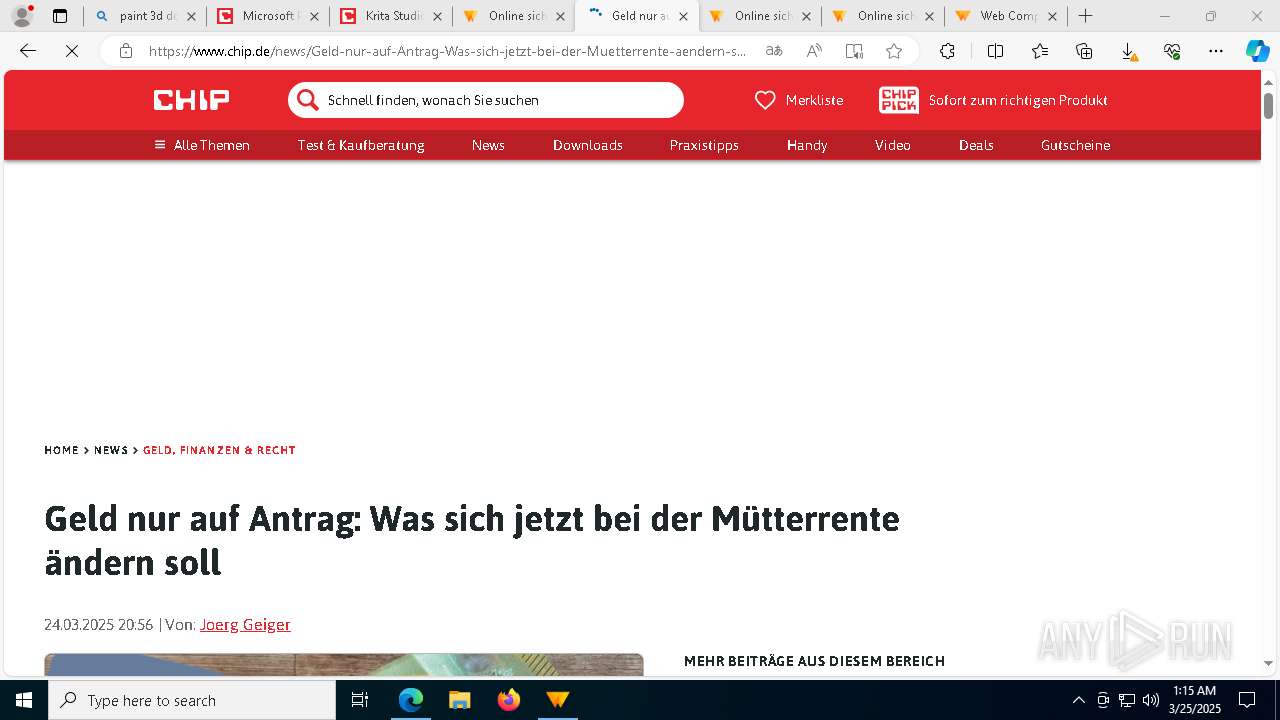Viewport: 1280px width, 720px height.
Task: Launch Firefox from the taskbar
Action: (x=508, y=700)
